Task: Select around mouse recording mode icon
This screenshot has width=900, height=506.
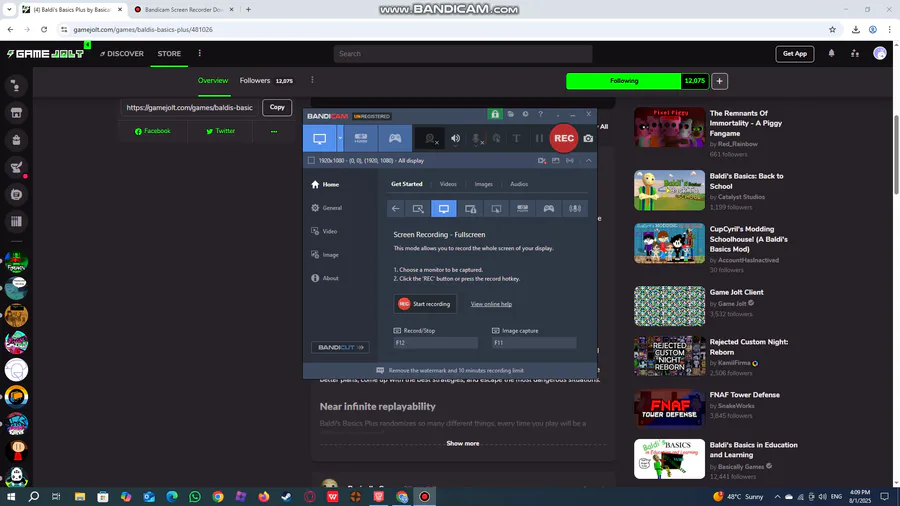Action: [x=496, y=209]
